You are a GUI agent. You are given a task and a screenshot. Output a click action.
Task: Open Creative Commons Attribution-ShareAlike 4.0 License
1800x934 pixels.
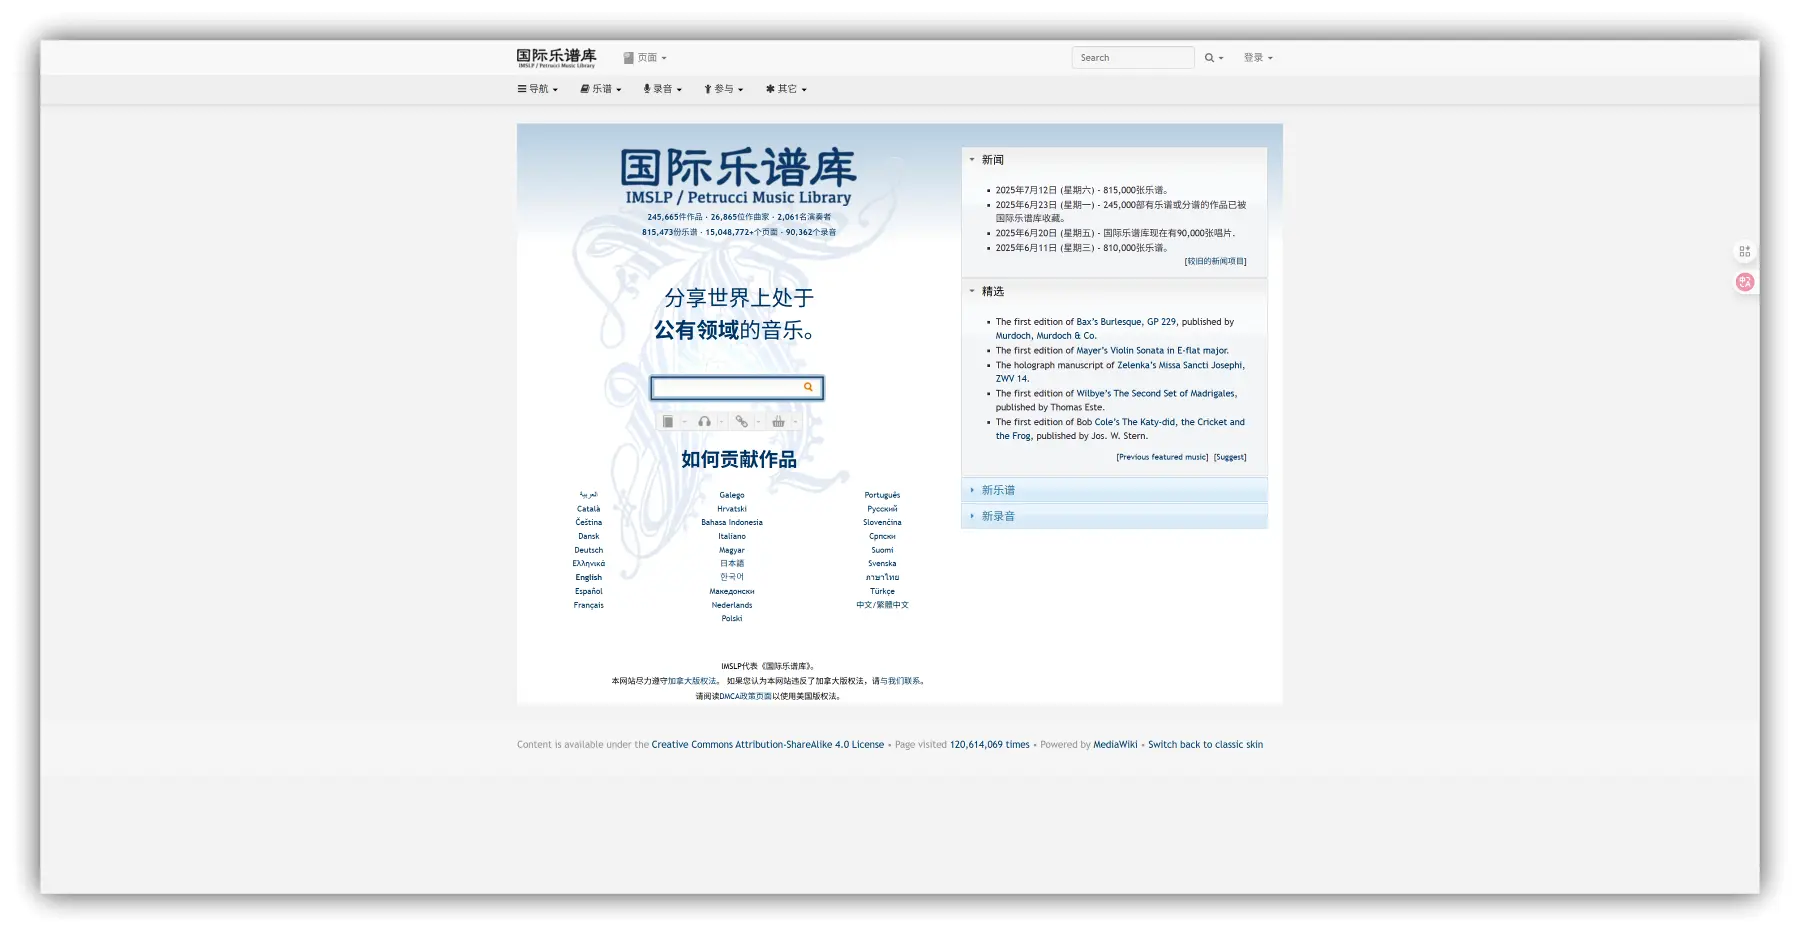768,745
